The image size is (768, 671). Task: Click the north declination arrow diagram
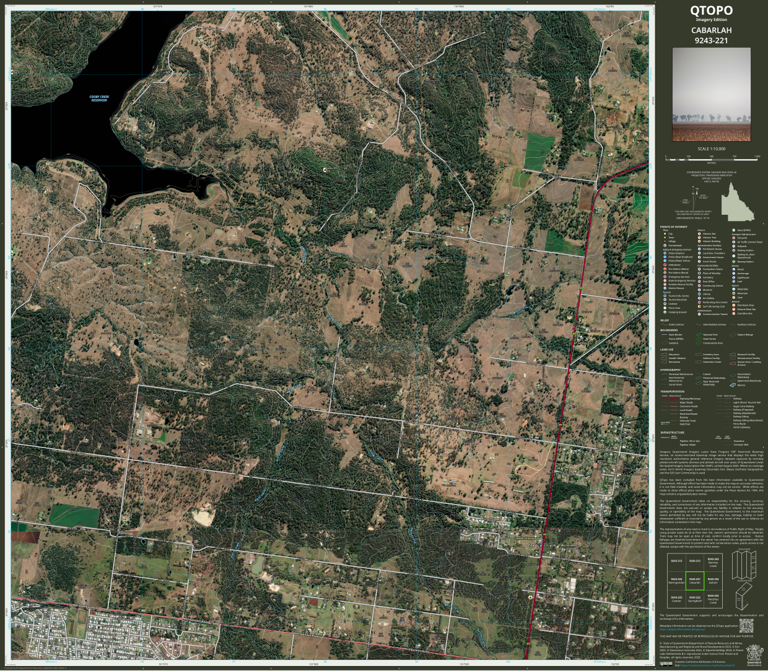click(695, 198)
